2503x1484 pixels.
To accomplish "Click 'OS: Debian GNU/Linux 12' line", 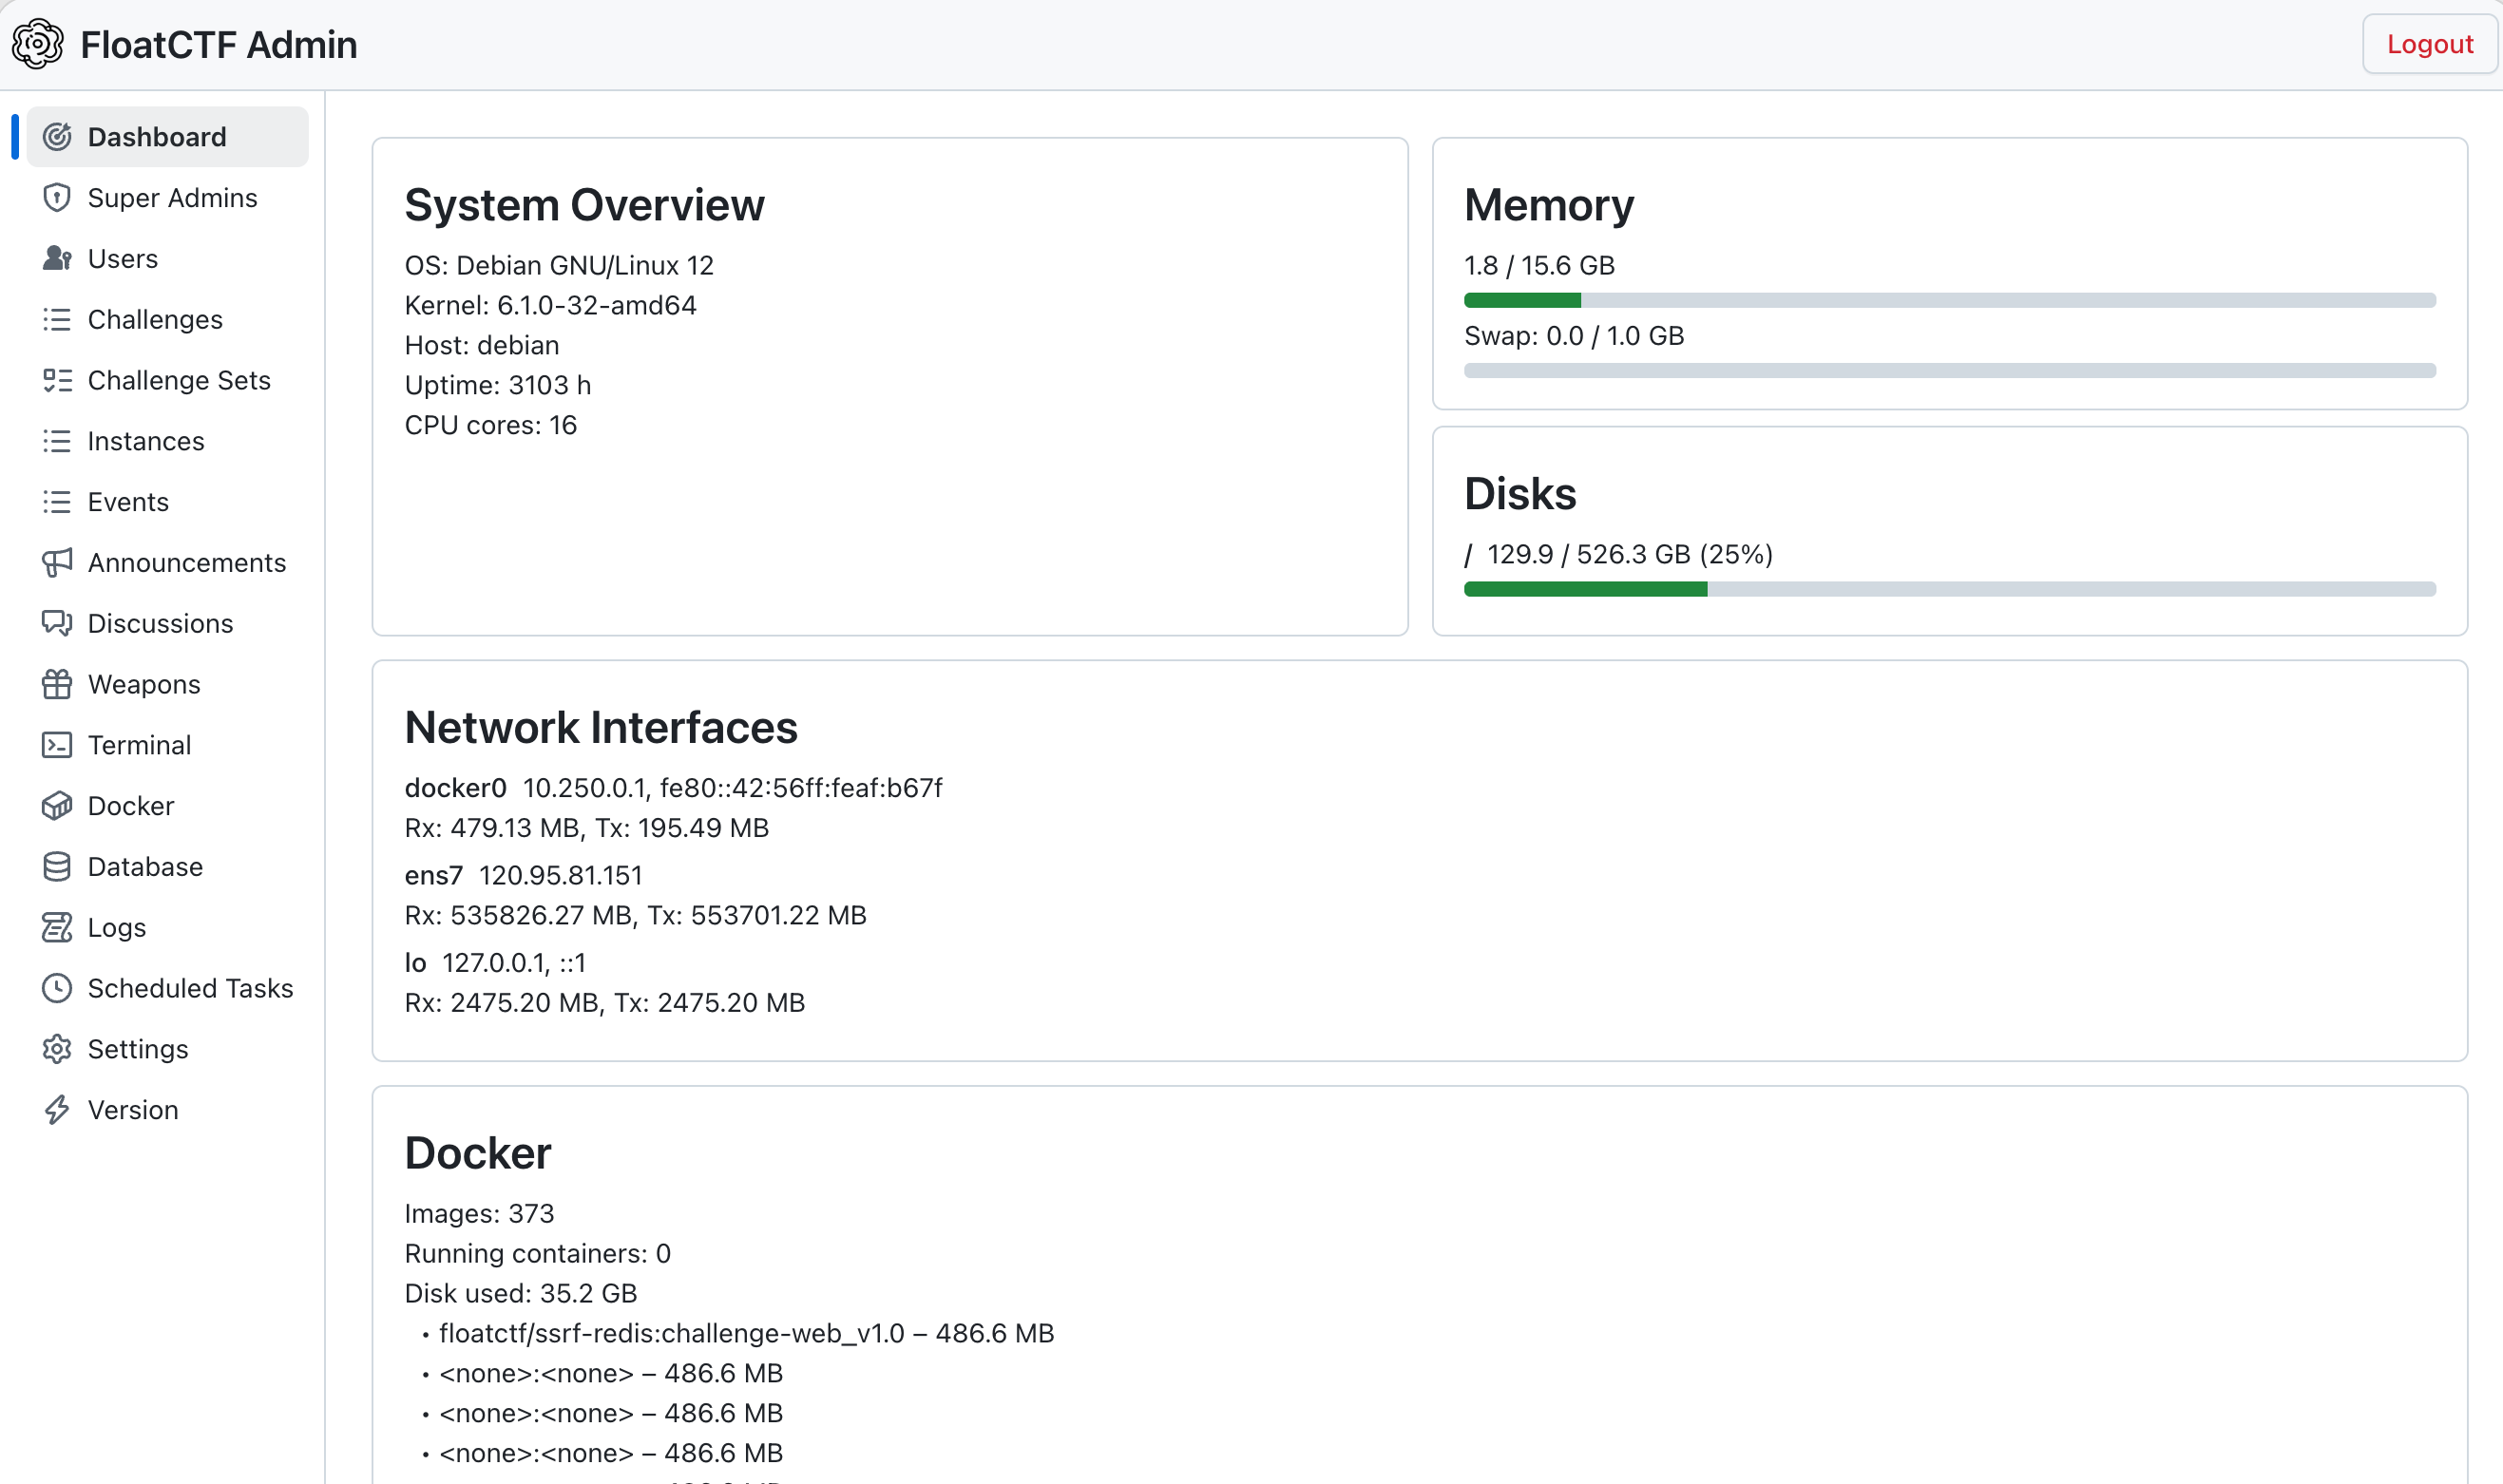I will point(559,266).
